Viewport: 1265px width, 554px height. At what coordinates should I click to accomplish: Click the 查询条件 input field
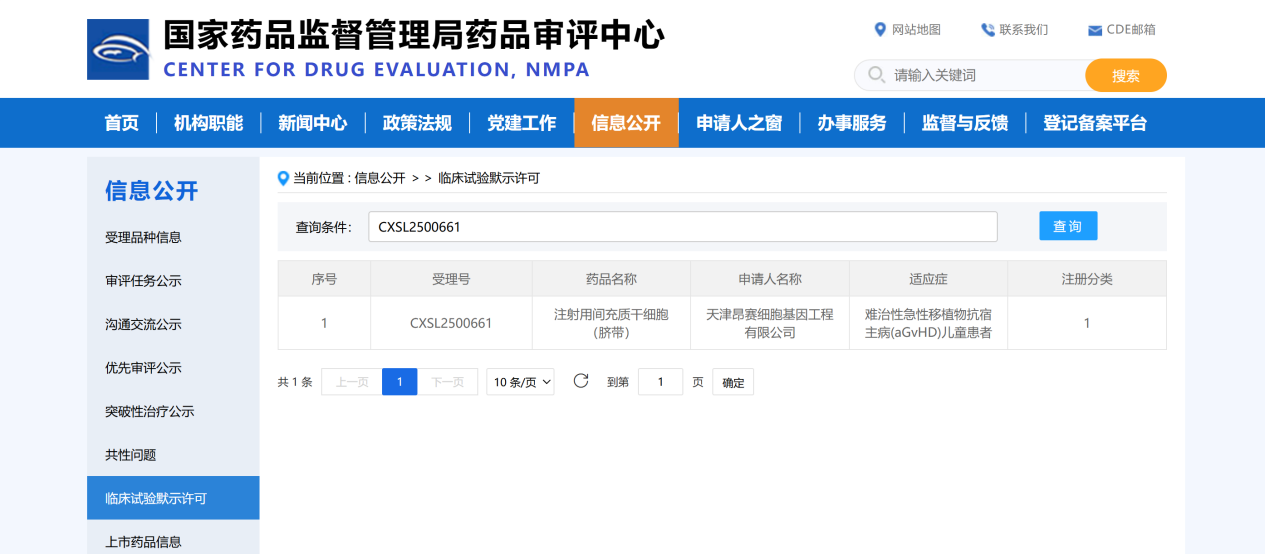click(683, 227)
